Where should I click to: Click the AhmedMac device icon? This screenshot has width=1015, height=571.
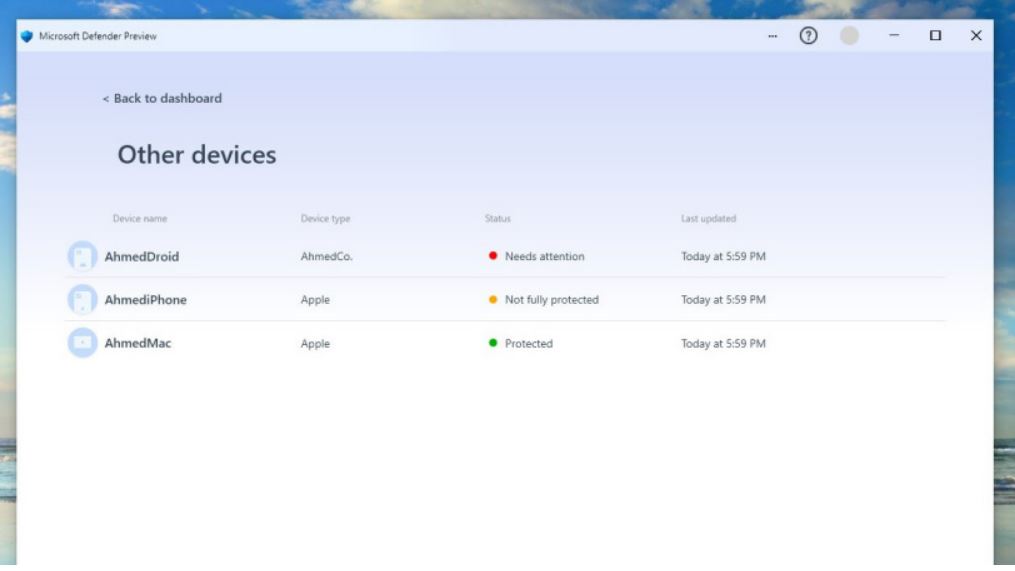(x=82, y=343)
